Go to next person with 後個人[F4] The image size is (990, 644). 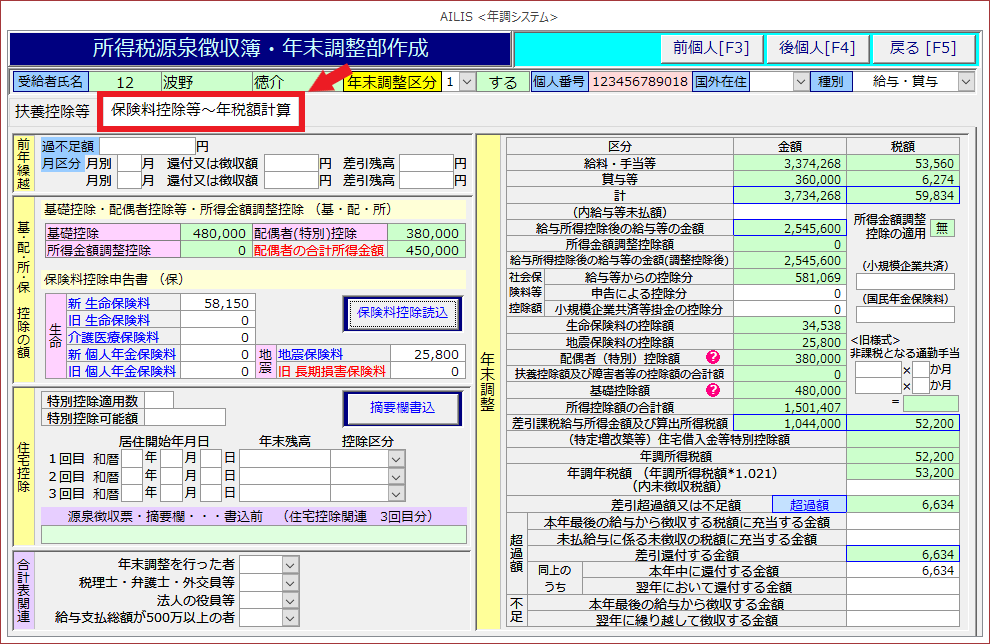click(817, 48)
